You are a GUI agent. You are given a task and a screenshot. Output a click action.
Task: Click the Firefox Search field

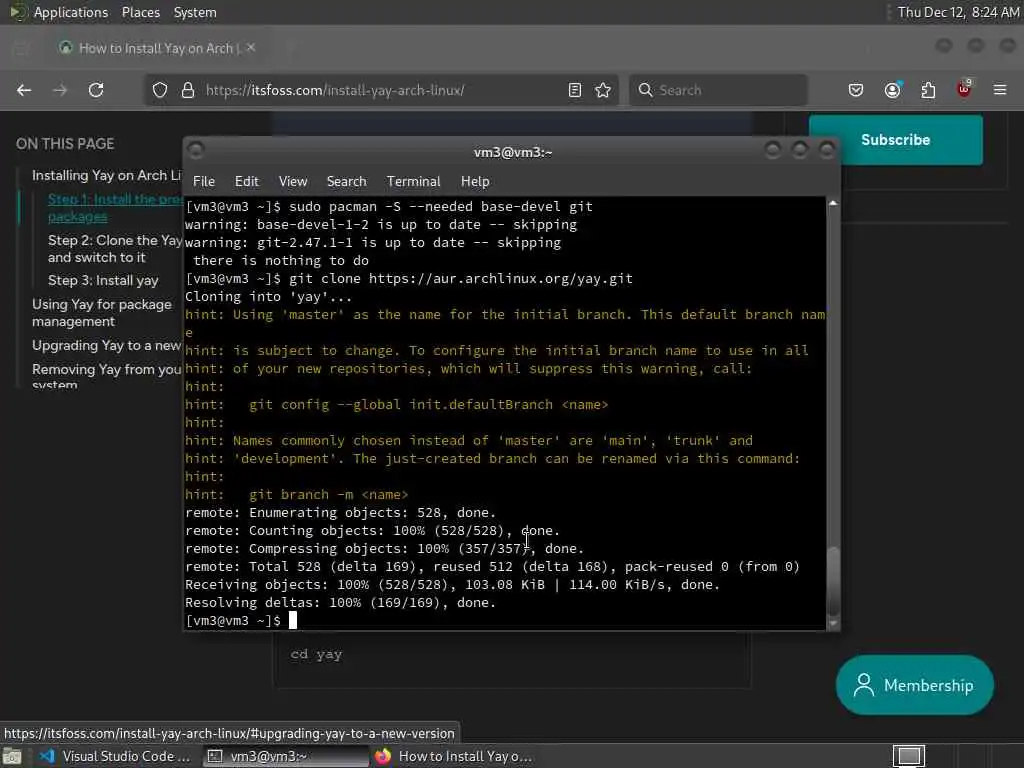click(x=718, y=90)
